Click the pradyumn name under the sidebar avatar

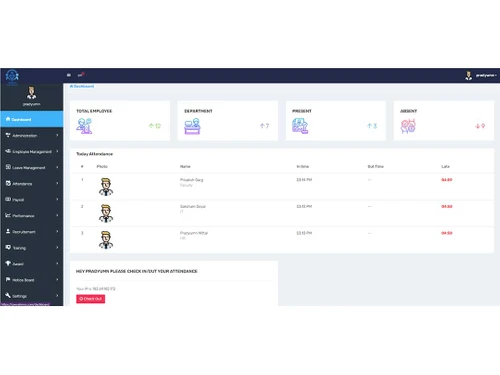pos(32,104)
